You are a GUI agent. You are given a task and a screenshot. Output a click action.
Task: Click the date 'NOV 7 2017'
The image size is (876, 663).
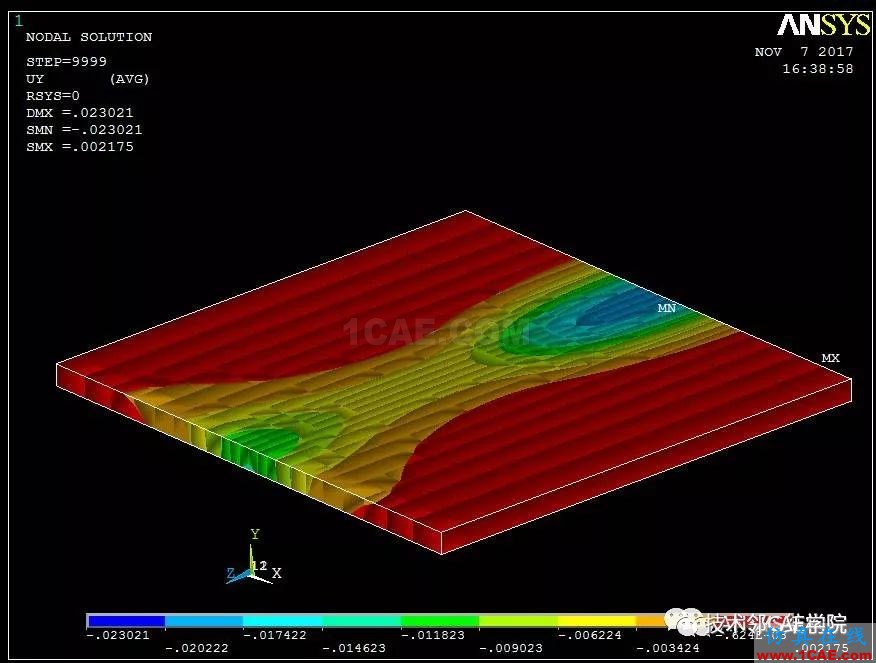tap(804, 52)
